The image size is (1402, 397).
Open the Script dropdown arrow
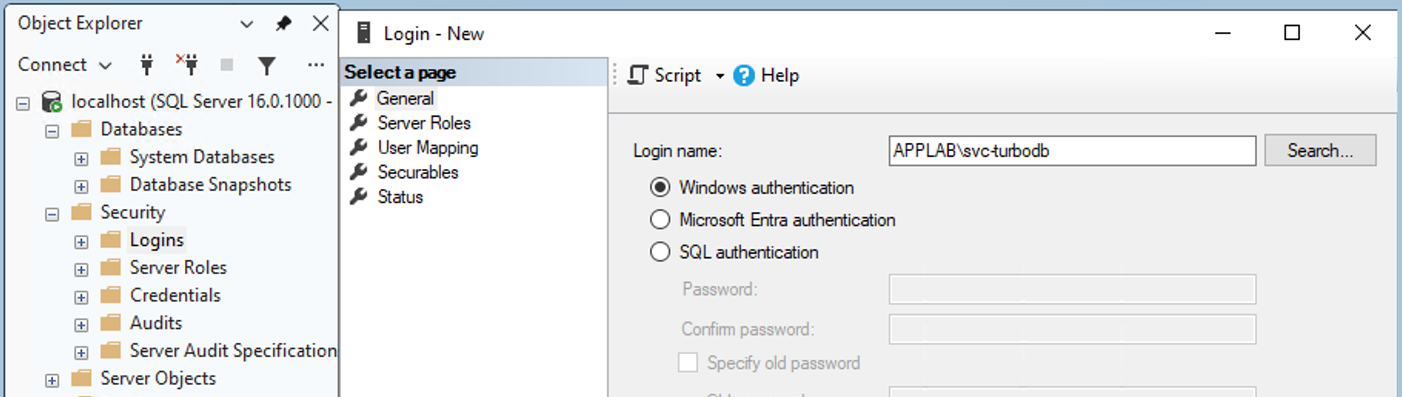tap(719, 76)
